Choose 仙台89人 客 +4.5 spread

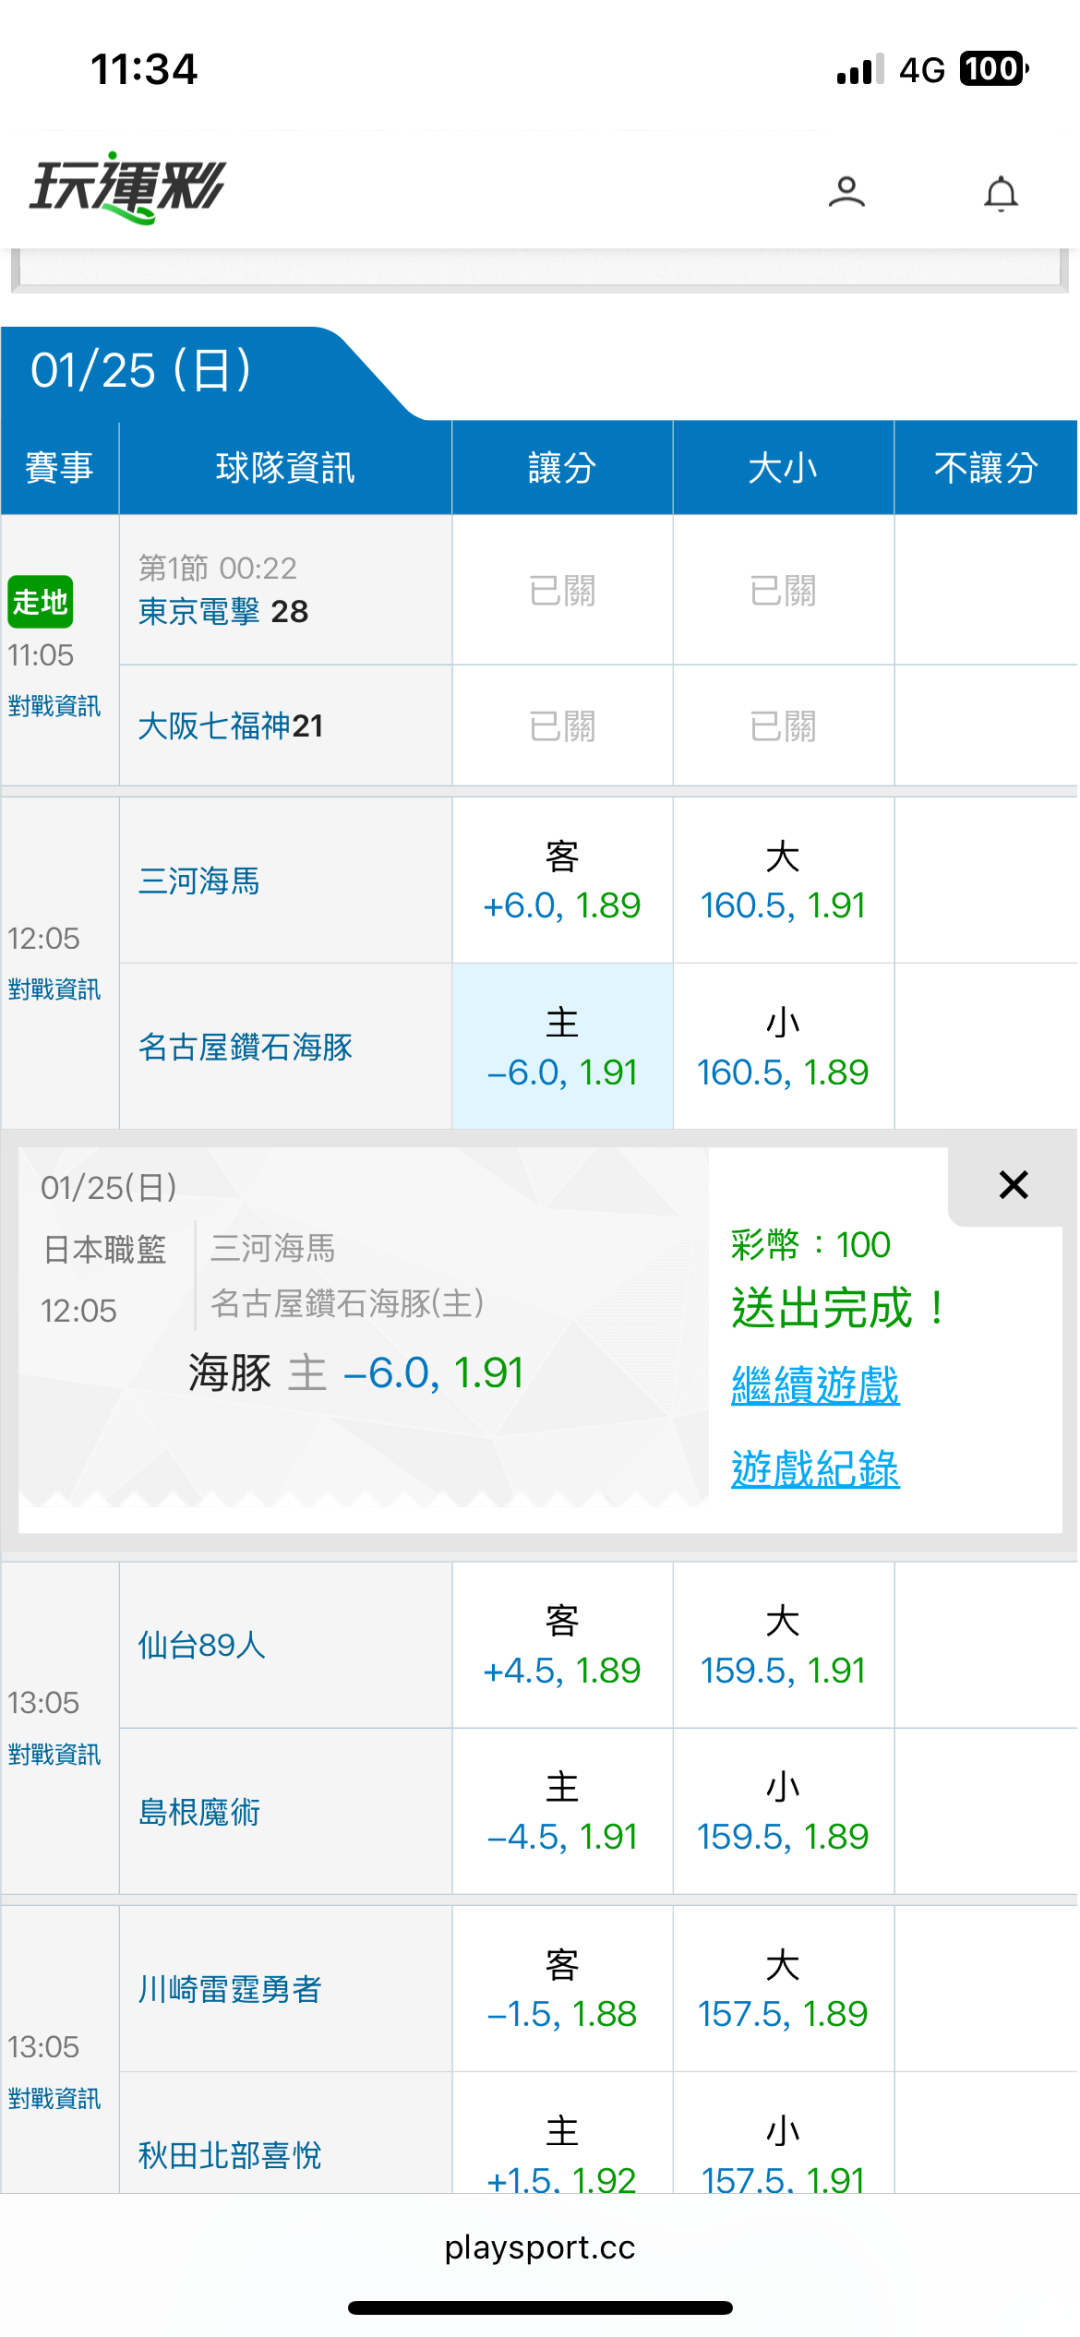pyautogui.click(x=562, y=1646)
